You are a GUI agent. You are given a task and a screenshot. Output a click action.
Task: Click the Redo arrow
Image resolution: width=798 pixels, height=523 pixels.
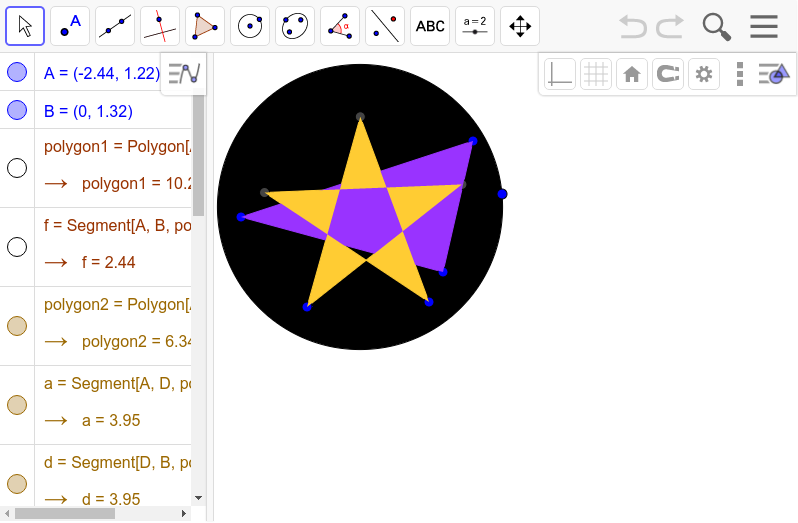[670, 26]
